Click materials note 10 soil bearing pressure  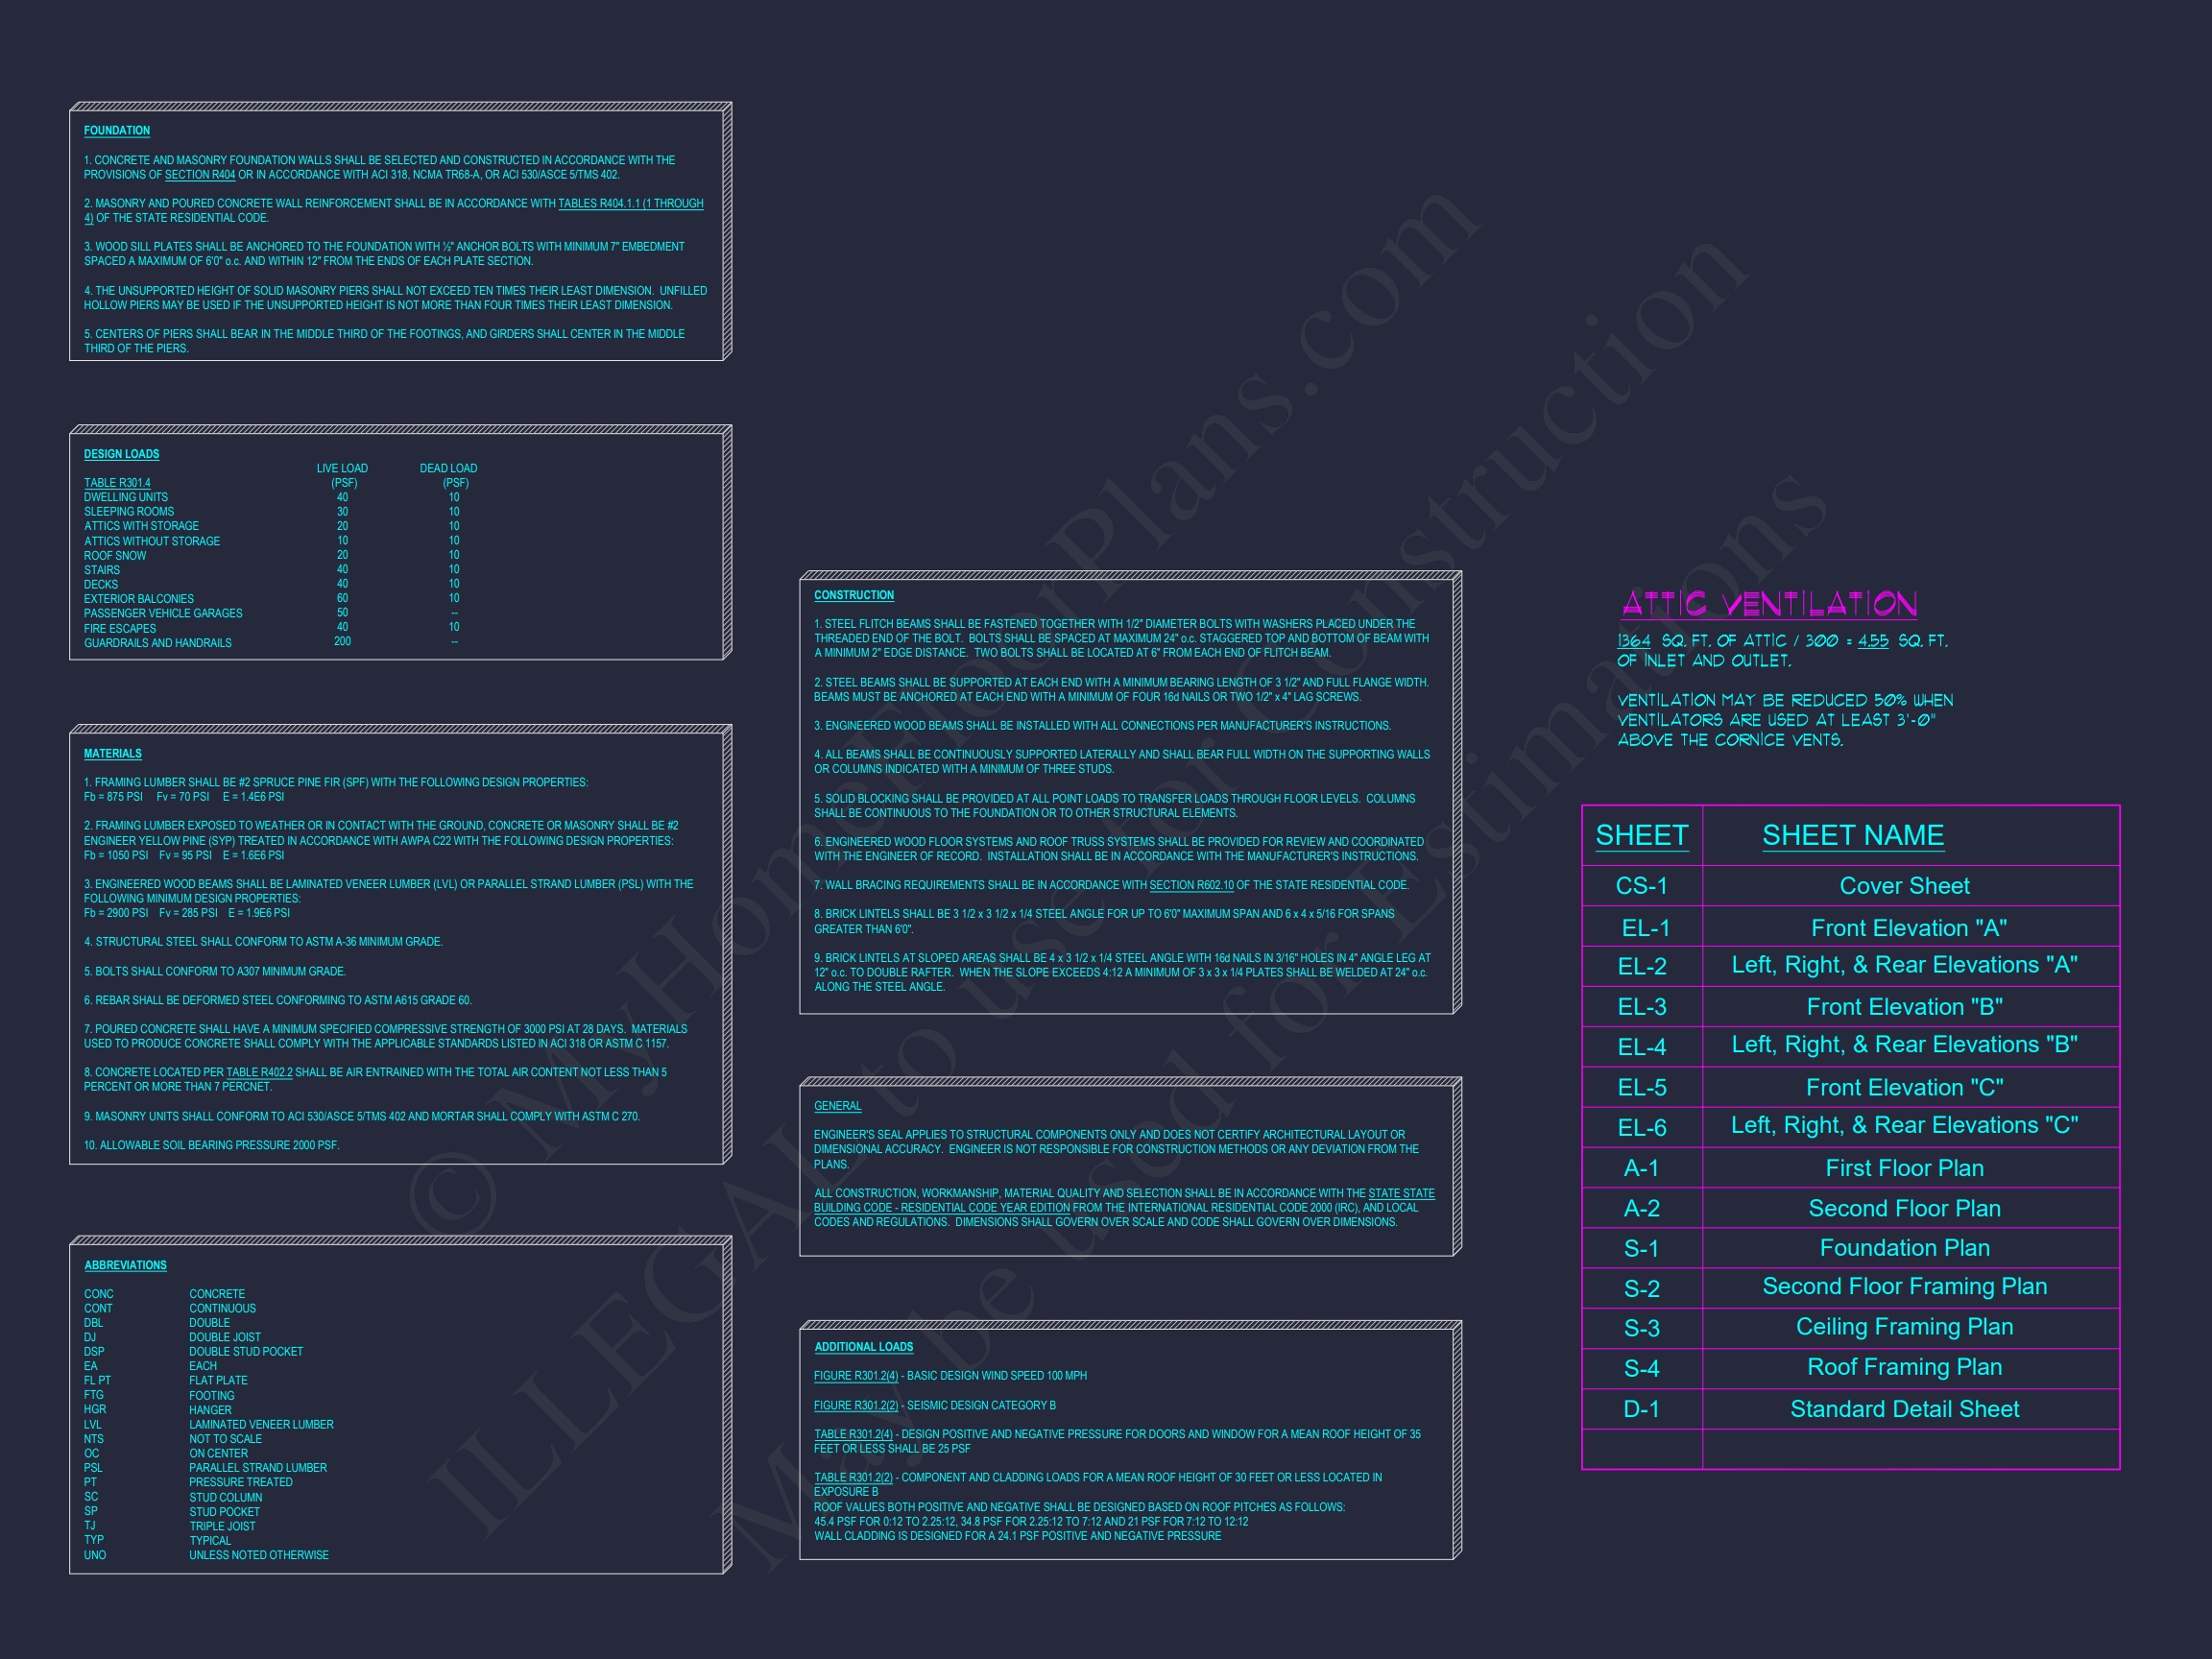click(x=212, y=1145)
